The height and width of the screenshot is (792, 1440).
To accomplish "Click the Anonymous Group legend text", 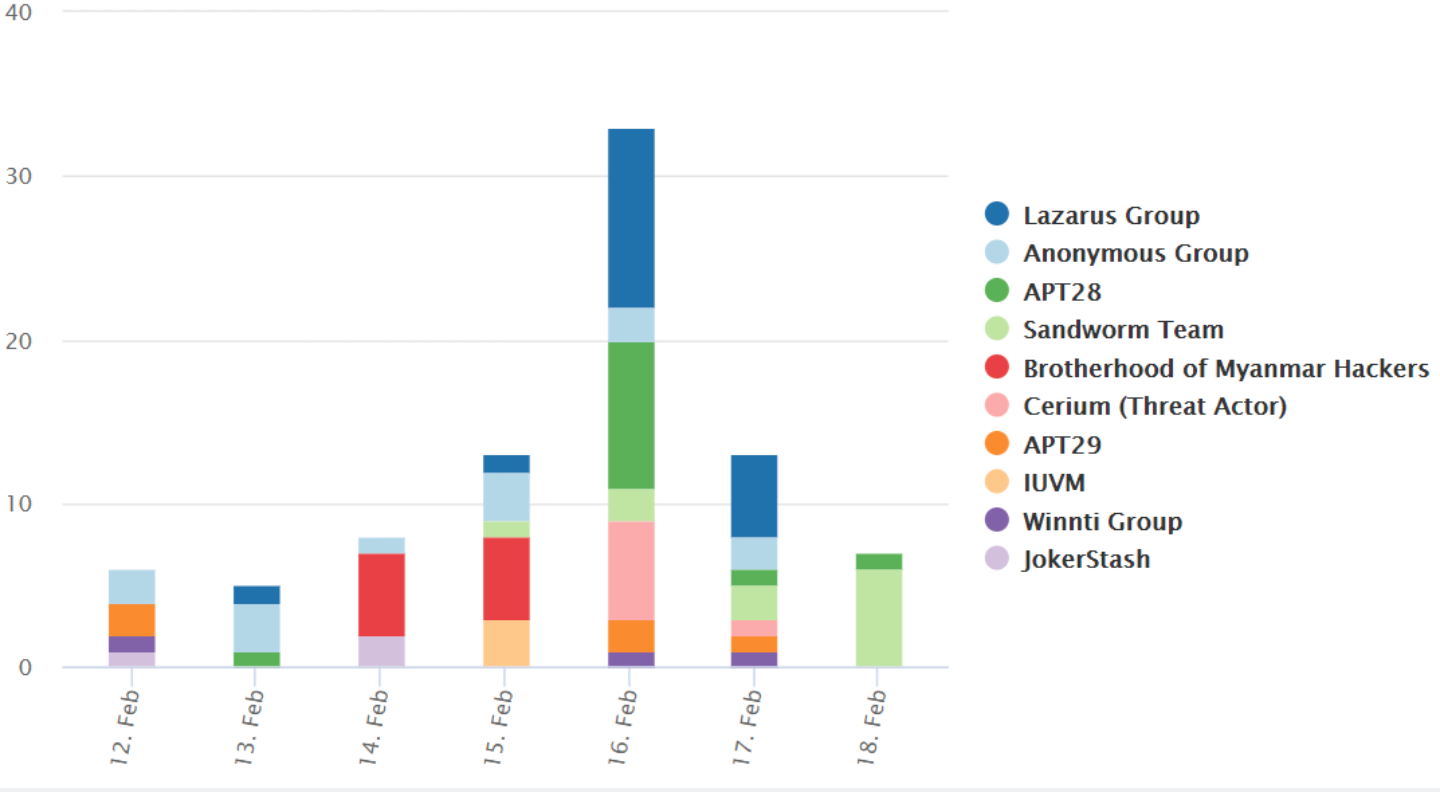I will (1136, 253).
